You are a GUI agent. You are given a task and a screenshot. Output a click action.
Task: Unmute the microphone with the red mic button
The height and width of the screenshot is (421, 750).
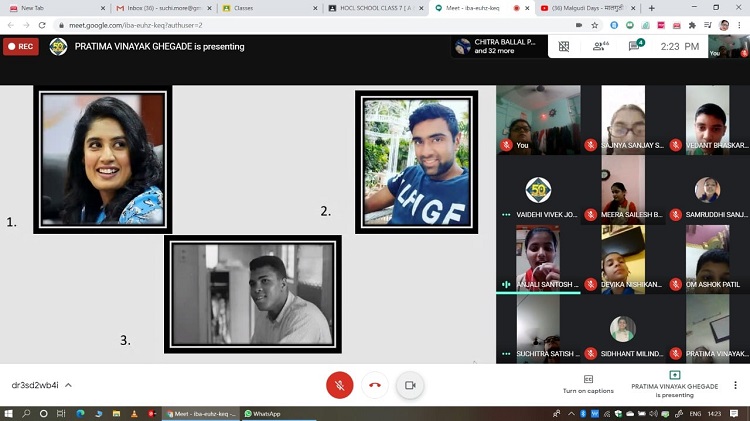[x=340, y=385]
